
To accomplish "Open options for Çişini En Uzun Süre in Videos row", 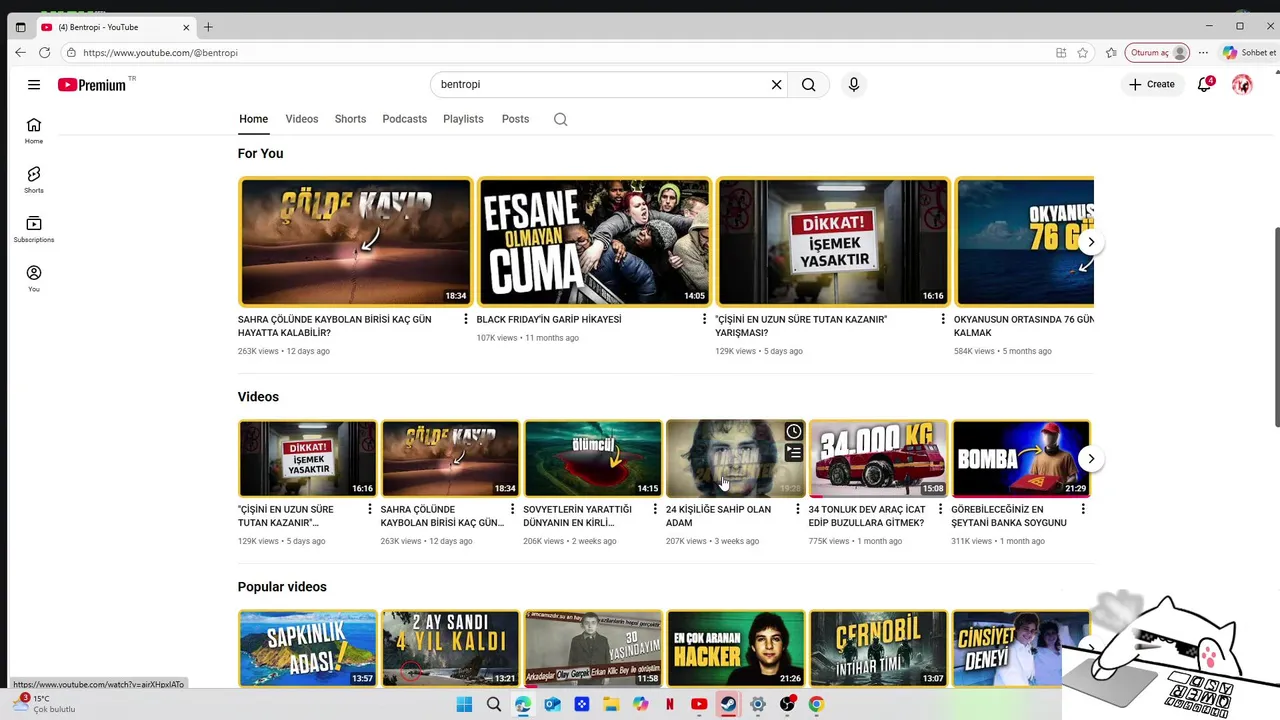I will point(369,509).
